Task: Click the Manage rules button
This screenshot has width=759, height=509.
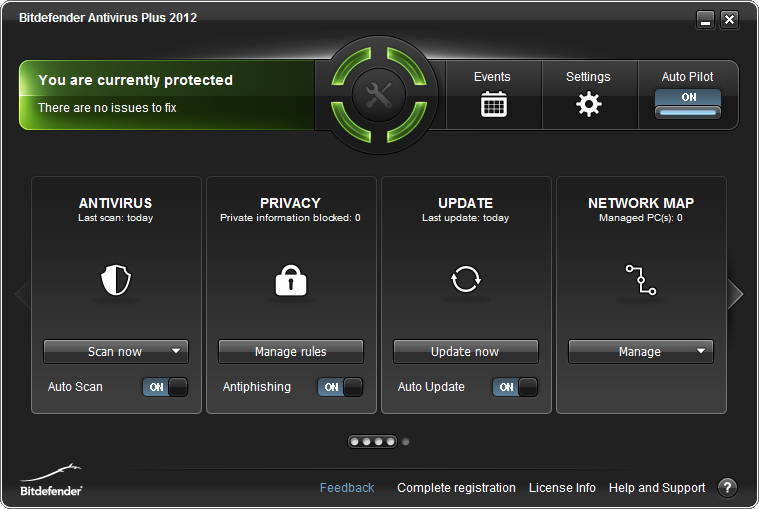Action: [x=291, y=351]
